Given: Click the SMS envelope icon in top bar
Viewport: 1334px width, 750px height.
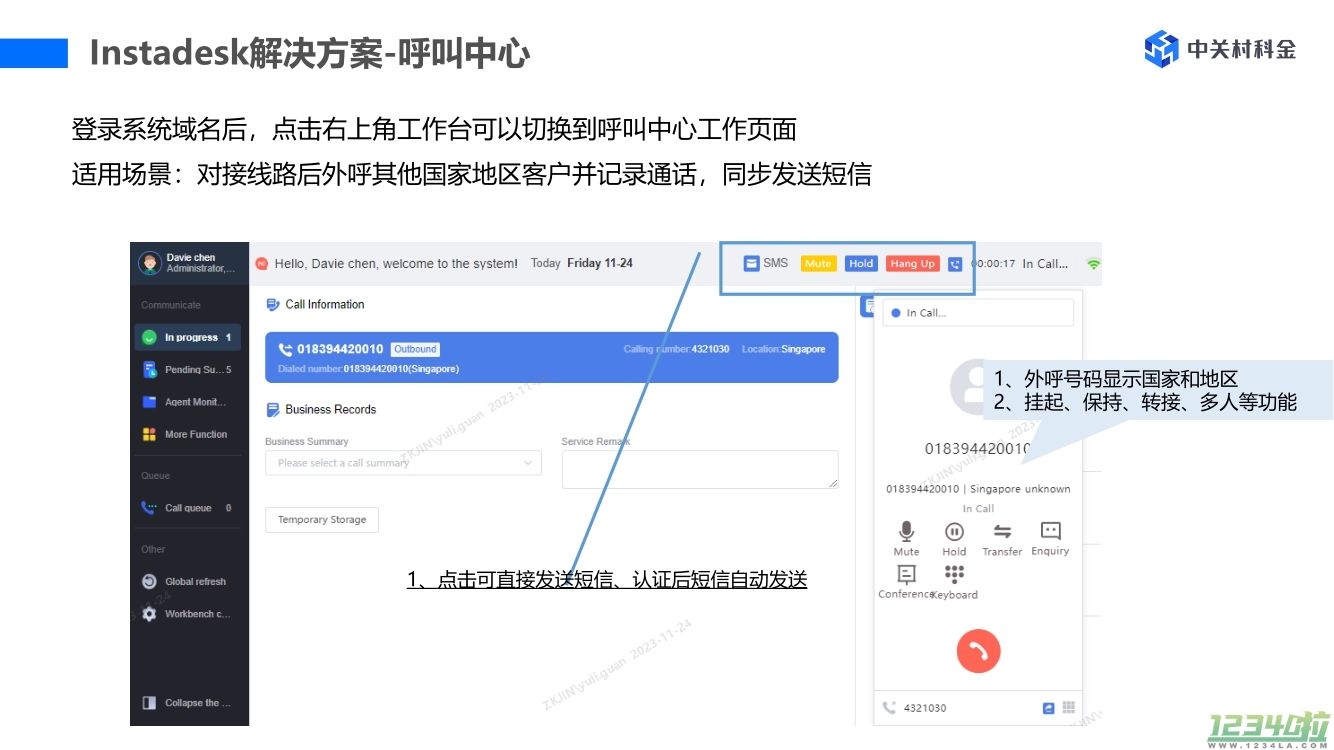Looking at the screenshot, I should tap(751, 264).
